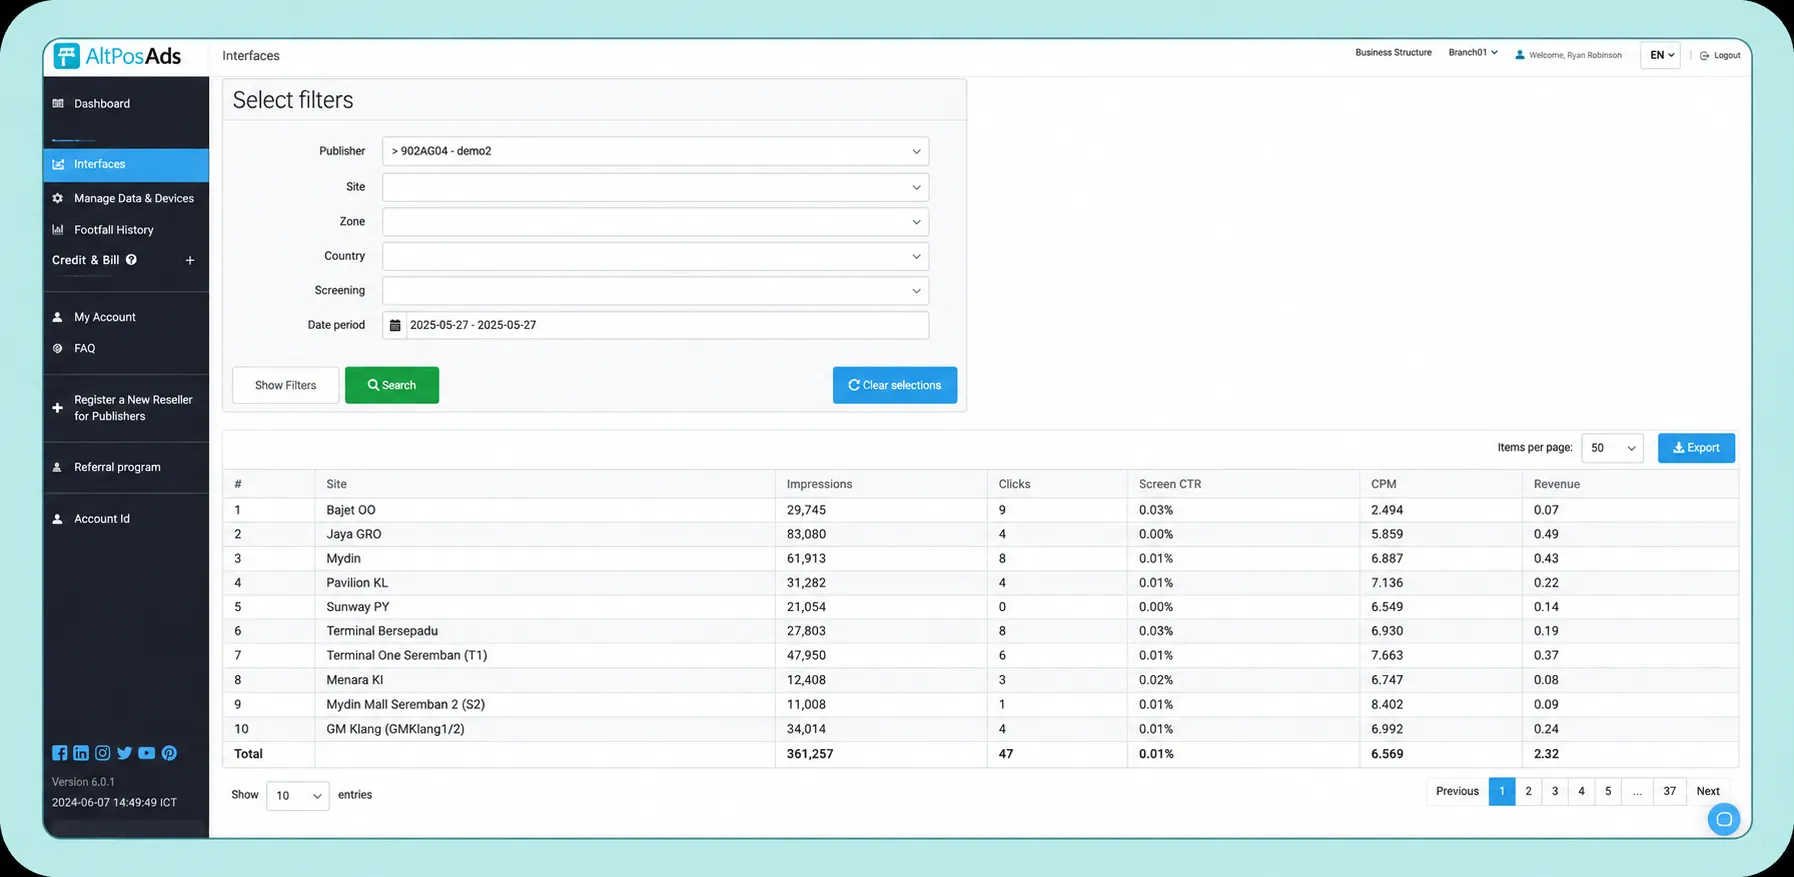The image size is (1794, 877).
Task: Click Mydin Mall Seremban 2 (S2) cell
Action: click(544, 705)
